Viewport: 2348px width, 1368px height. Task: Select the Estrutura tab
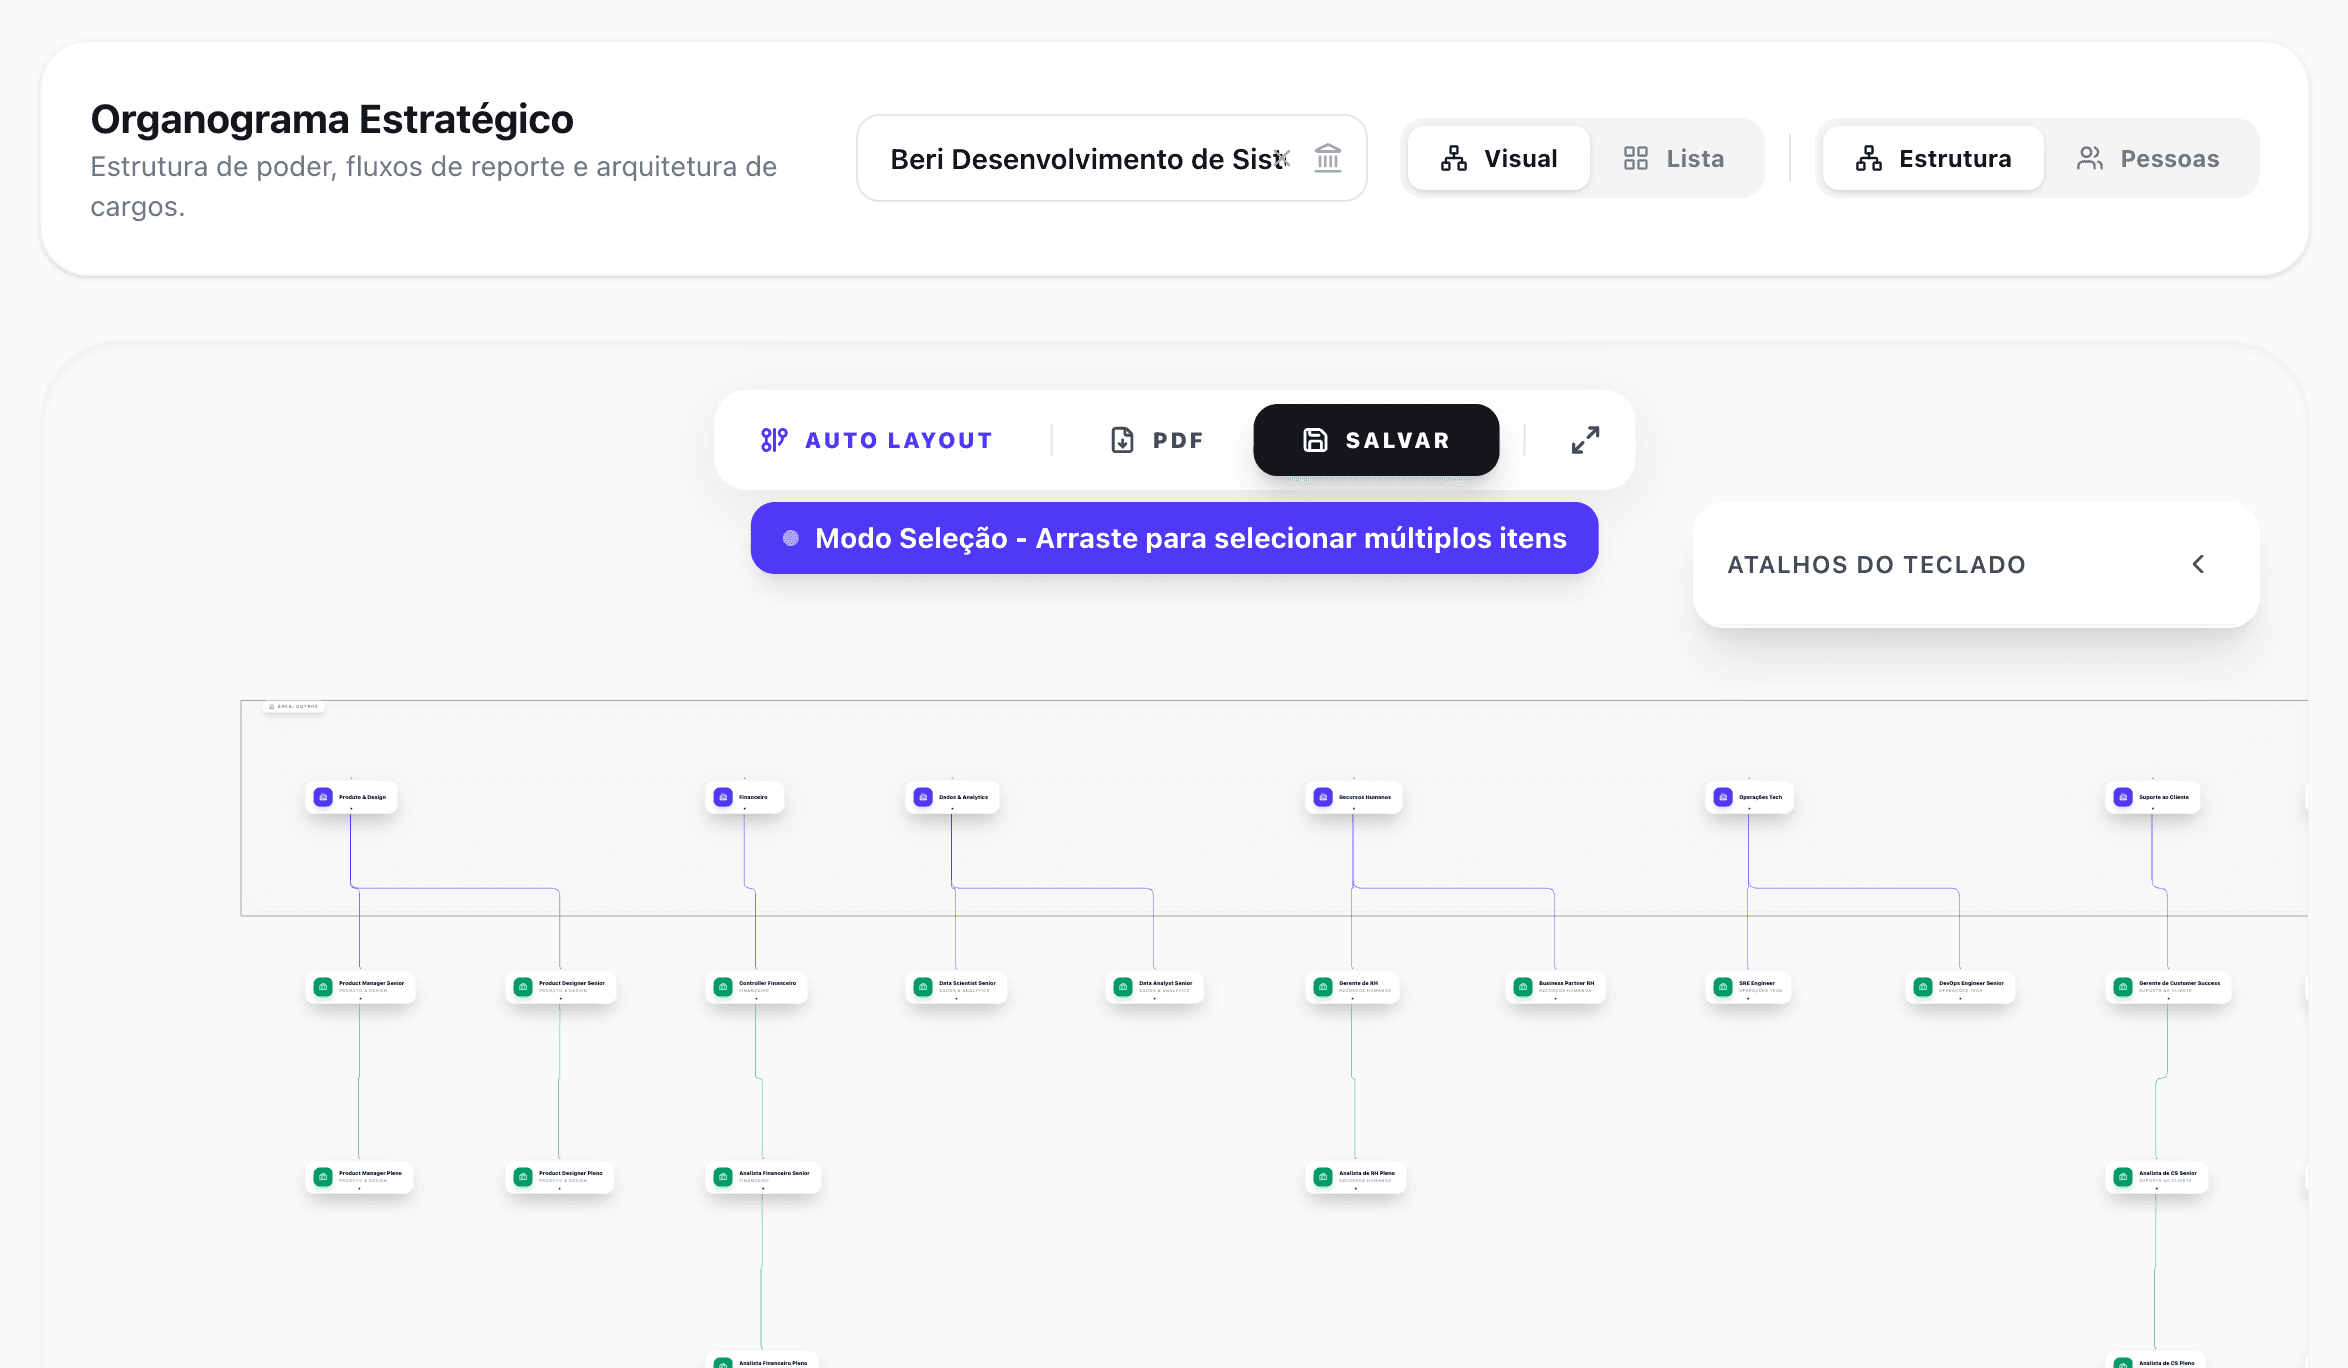pyautogui.click(x=1933, y=158)
